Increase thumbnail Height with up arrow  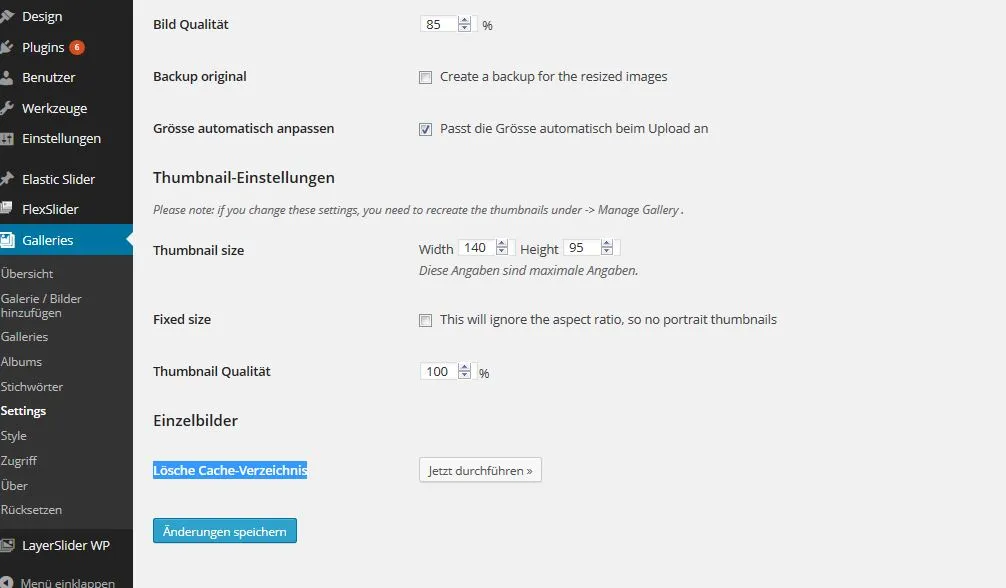coord(607,243)
